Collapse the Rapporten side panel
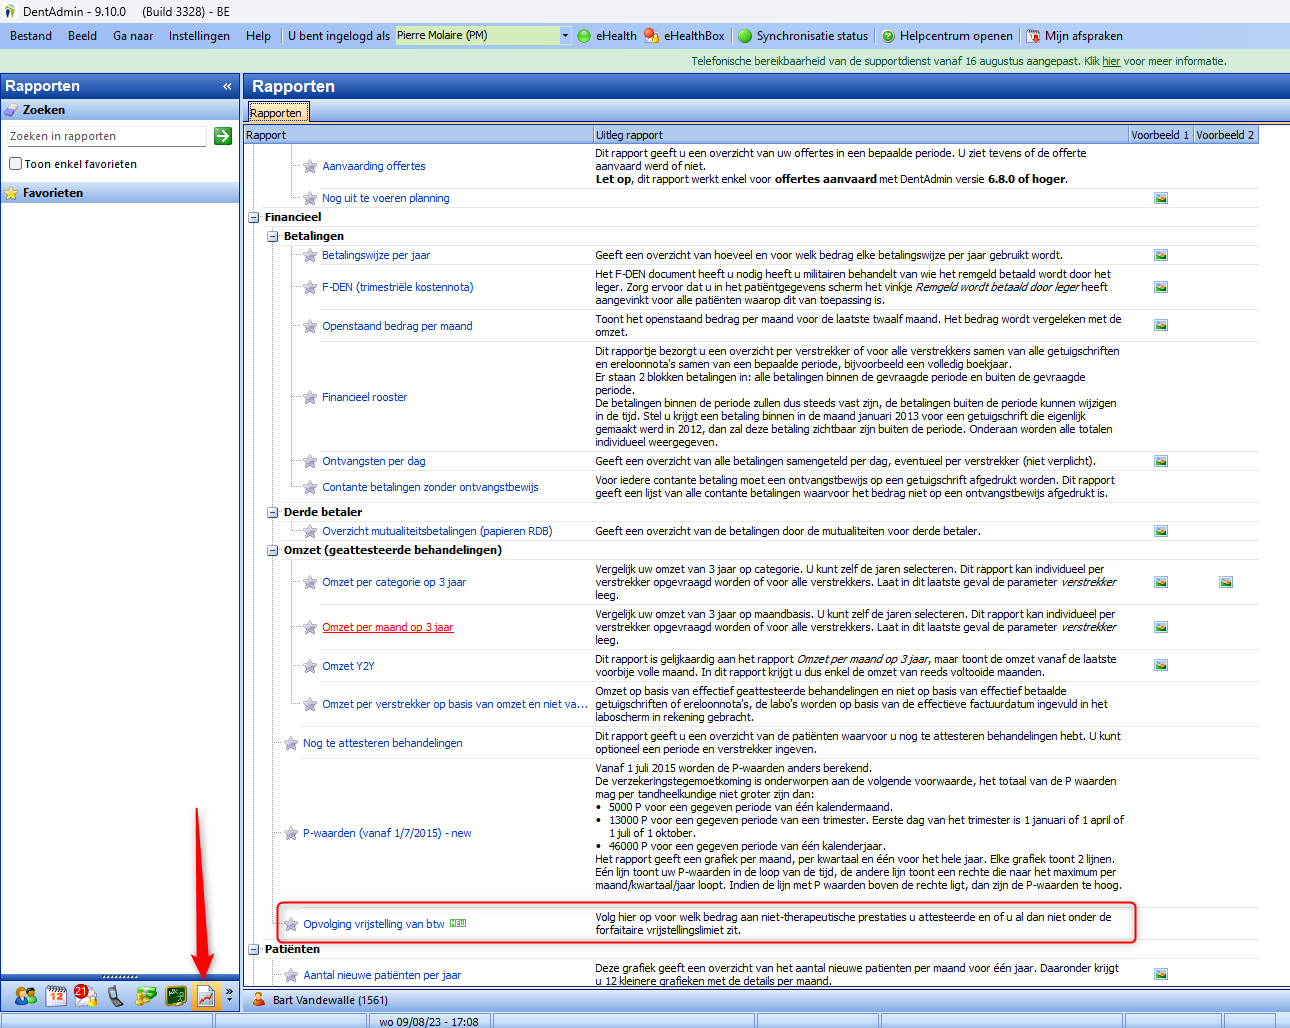The image size is (1290, 1028). pyautogui.click(x=227, y=86)
